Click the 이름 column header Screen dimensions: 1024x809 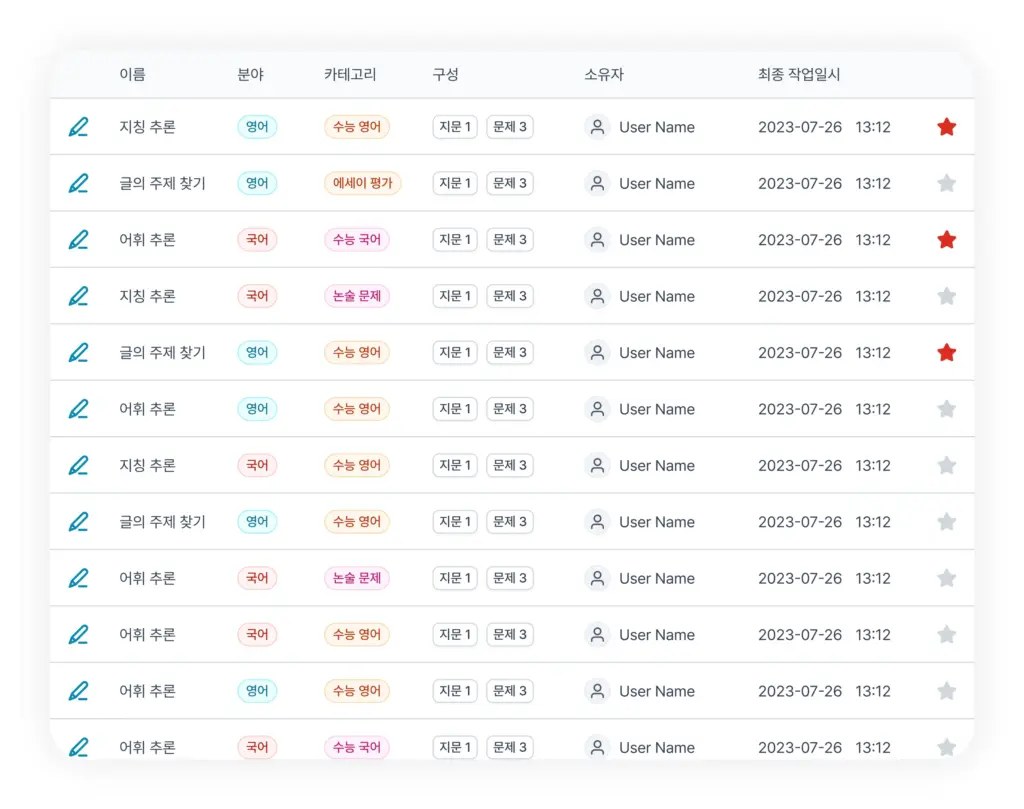pyautogui.click(x=132, y=75)
